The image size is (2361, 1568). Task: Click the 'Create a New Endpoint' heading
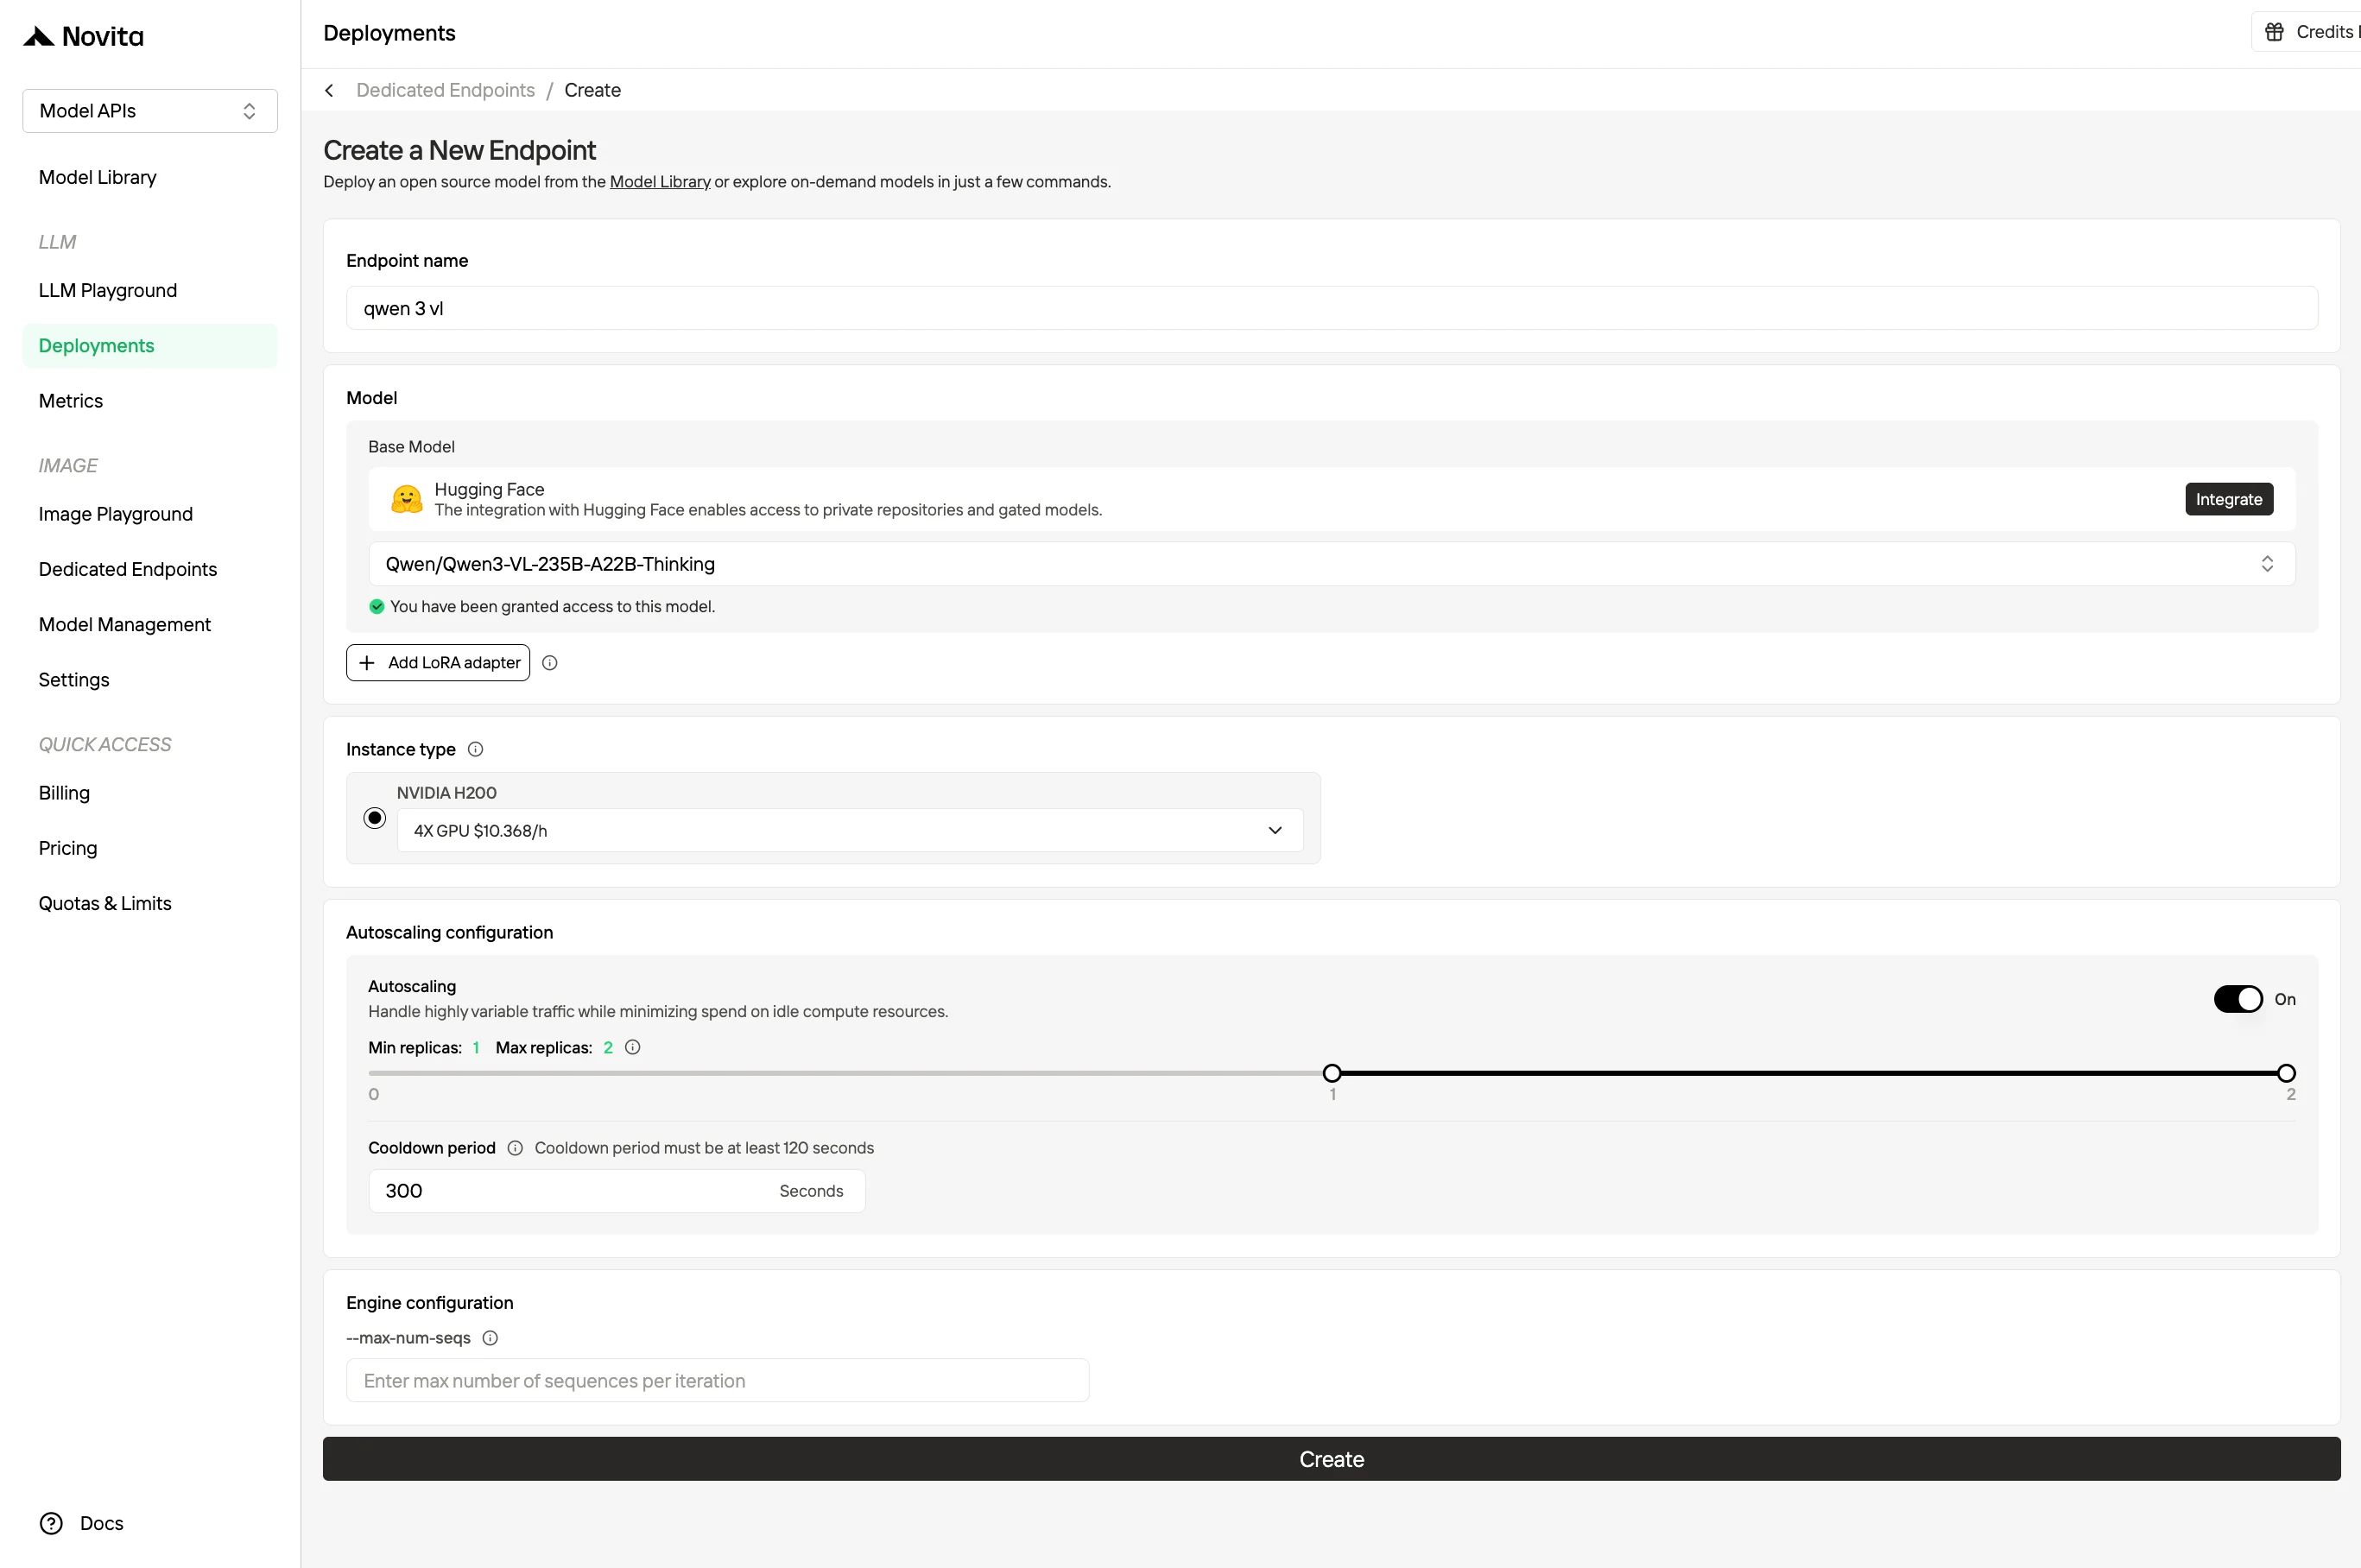pyautogui.click(x=459, y=150)
